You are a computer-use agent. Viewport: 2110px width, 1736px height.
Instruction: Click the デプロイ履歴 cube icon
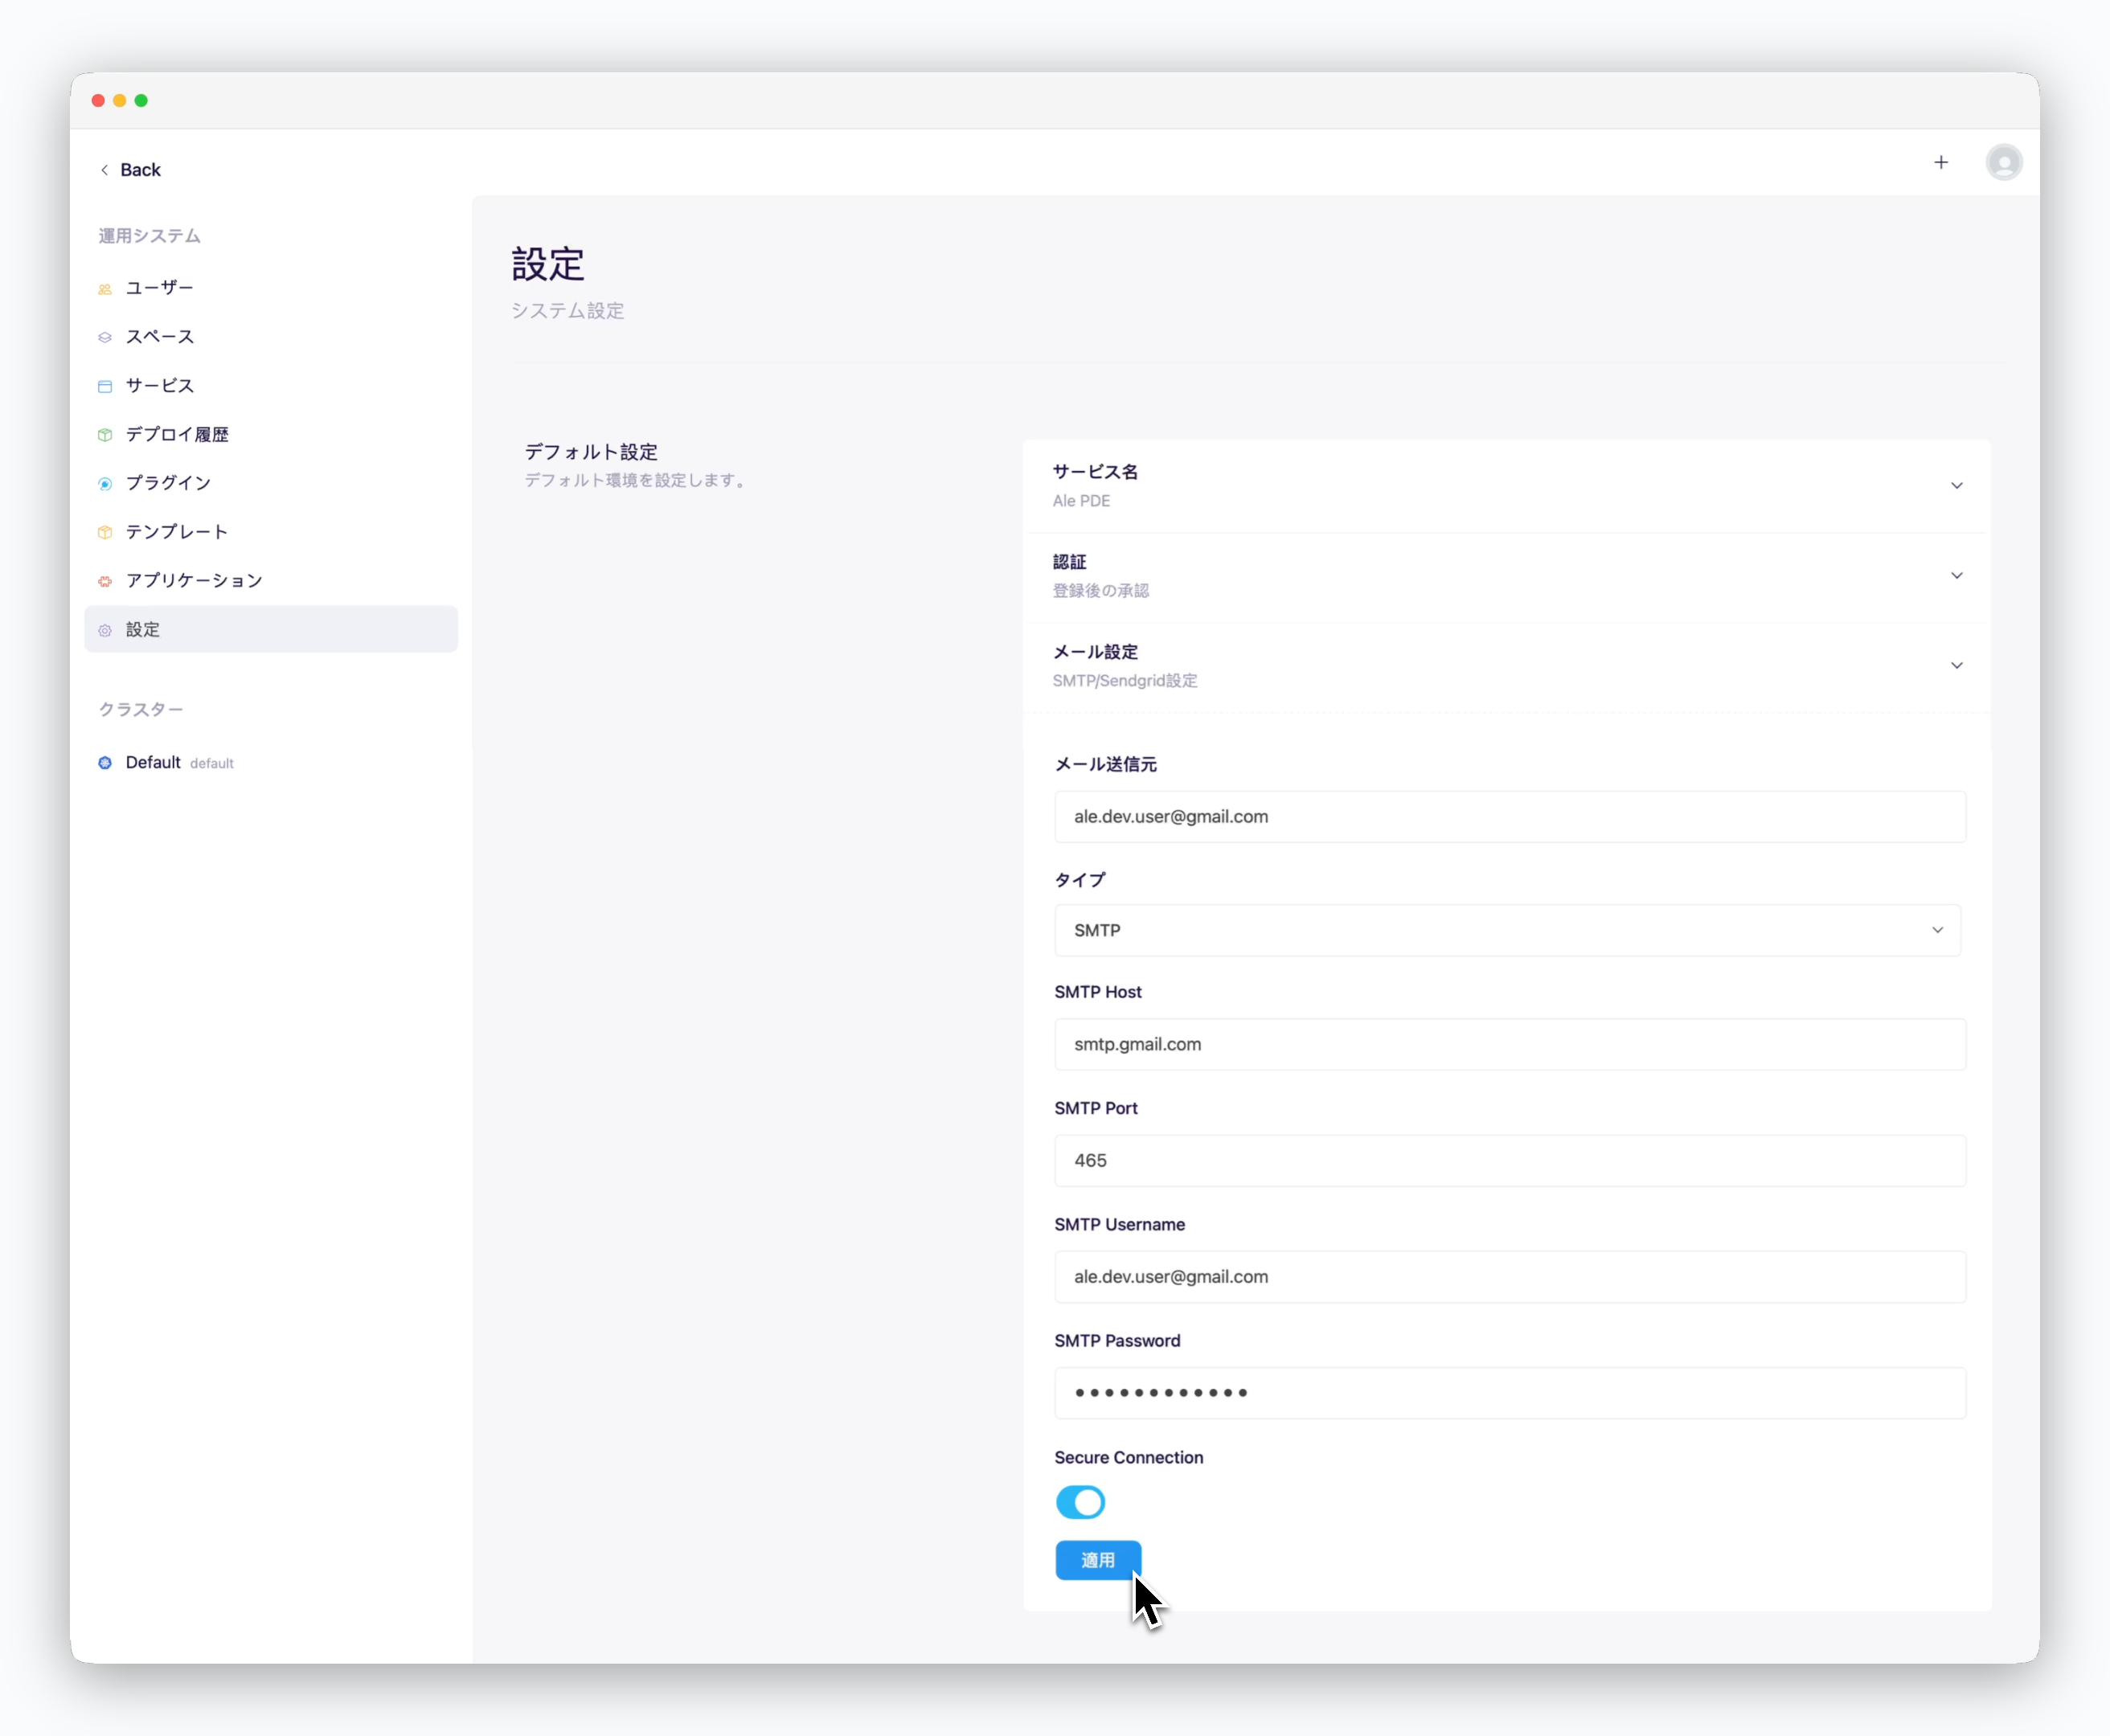point(105,435)
